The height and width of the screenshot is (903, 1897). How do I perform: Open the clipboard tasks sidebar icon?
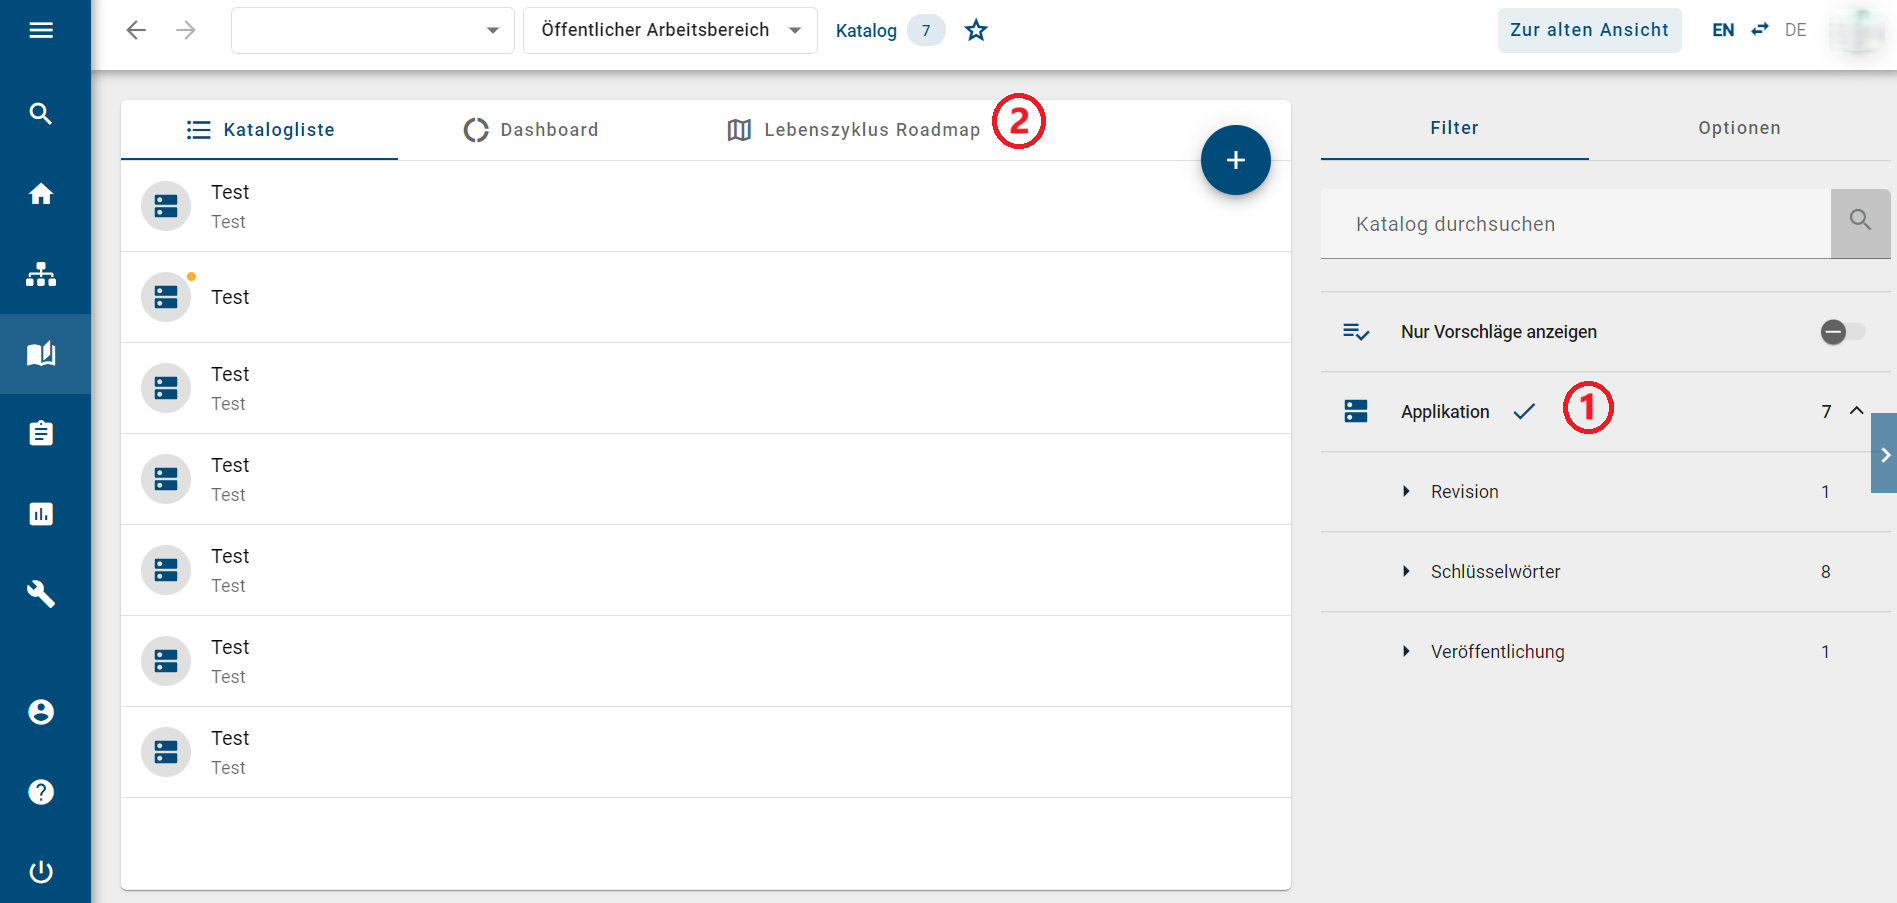41,434
